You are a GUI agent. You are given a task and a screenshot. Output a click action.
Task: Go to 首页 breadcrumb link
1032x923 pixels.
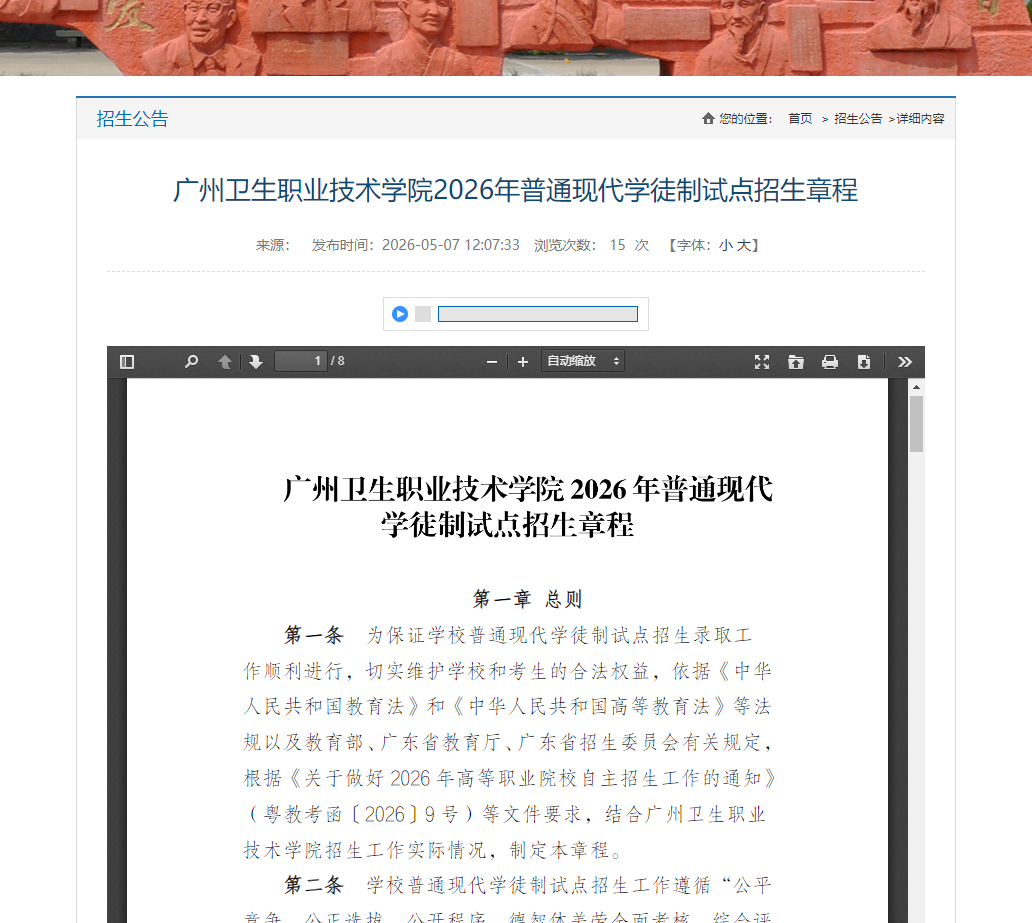800,119
